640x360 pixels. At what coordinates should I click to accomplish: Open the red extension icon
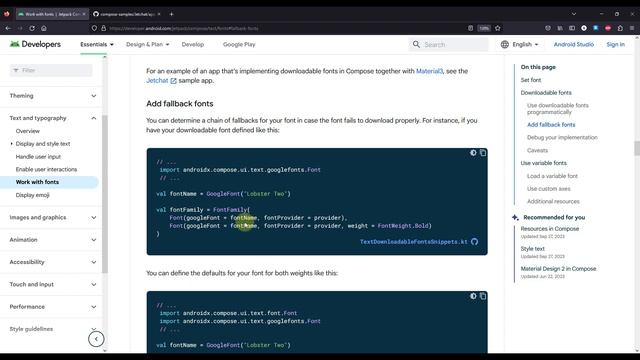(608, 28)
